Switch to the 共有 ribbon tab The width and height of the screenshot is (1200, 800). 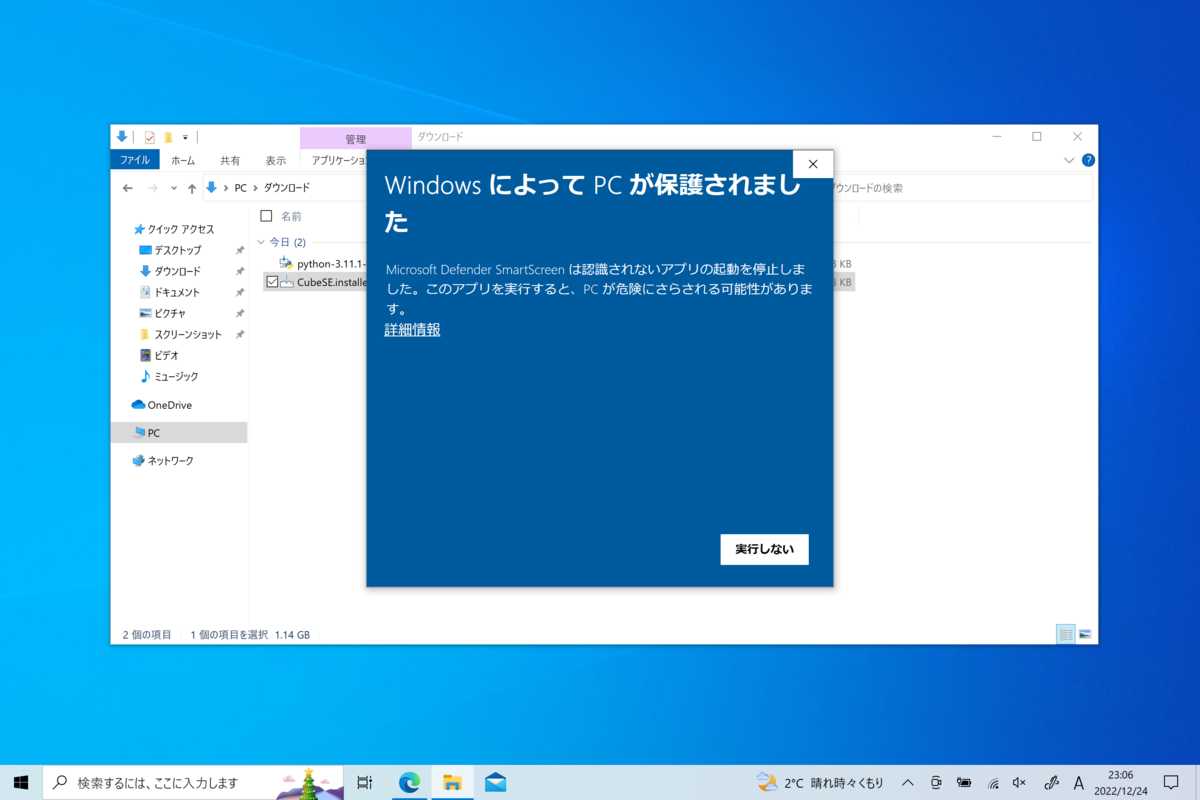[x=230, y=160]
